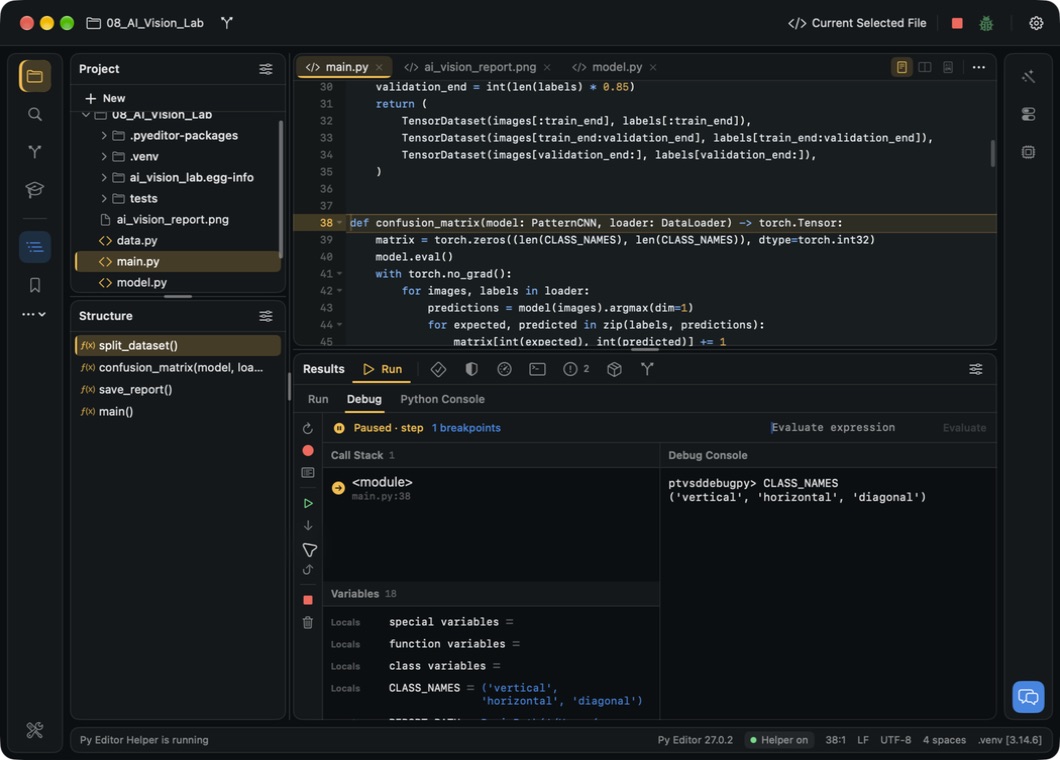The height and width of the screenshot is (760, 1060).
Task: Click the terminal icon in Results toolbar
Action: (537, 369)
